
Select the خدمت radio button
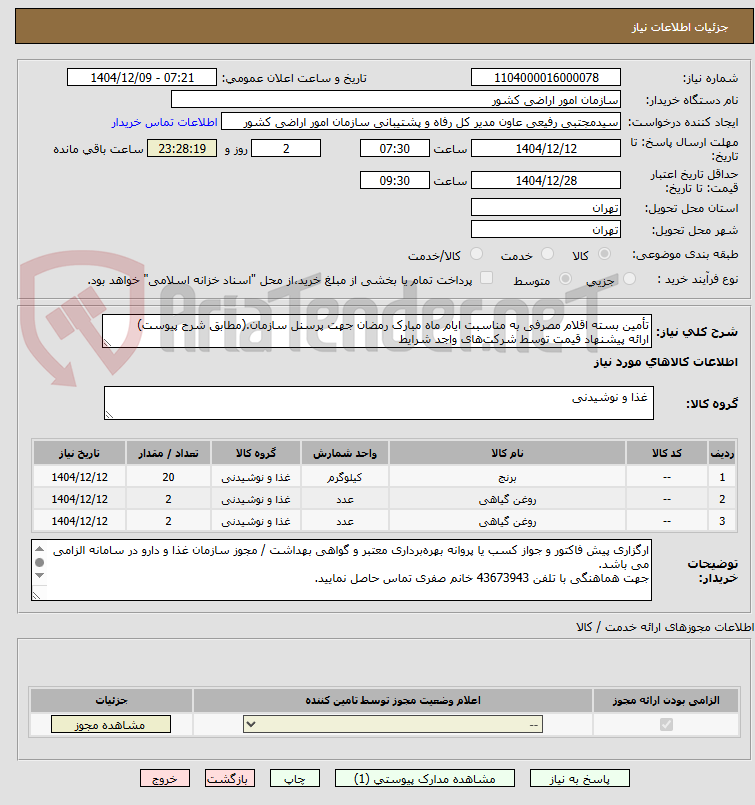pyautogui.click(x=548, y=254)
